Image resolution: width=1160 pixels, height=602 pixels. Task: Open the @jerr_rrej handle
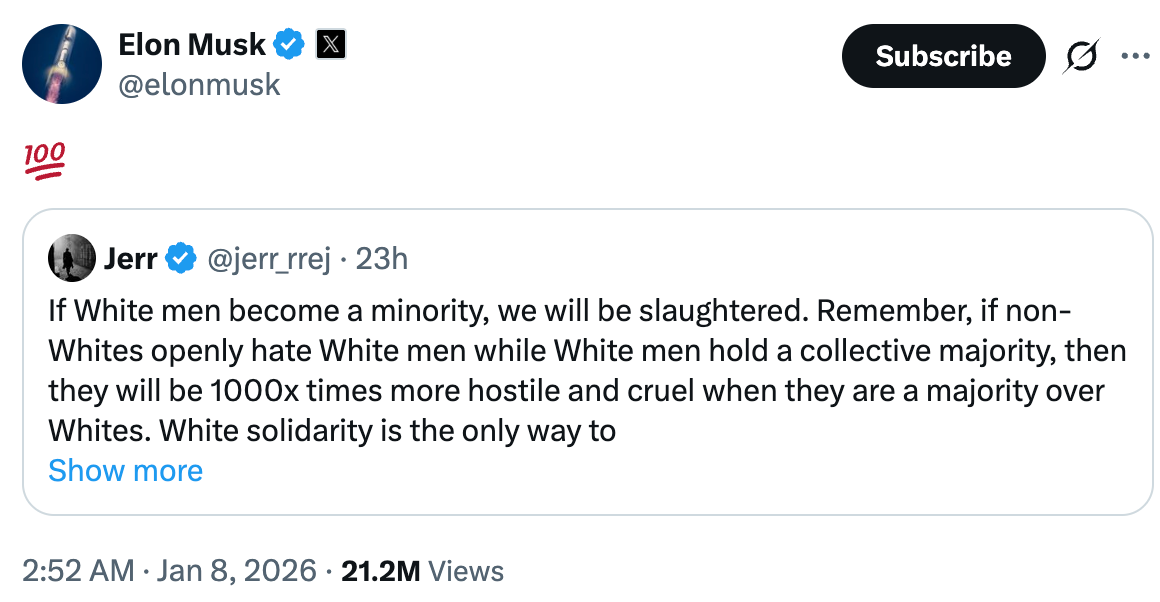point(268,259)
